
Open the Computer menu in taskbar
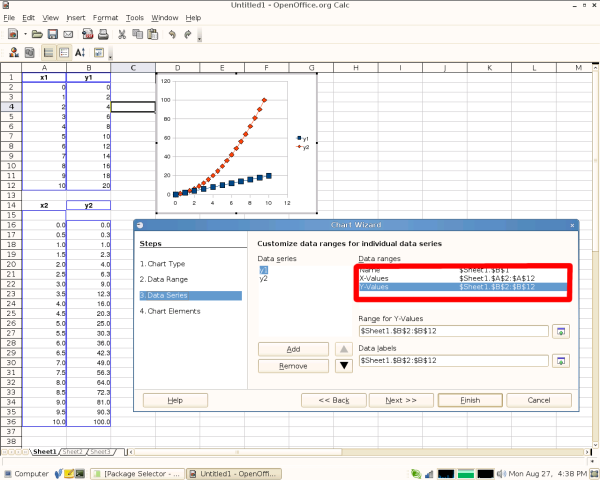coord(27,474)
